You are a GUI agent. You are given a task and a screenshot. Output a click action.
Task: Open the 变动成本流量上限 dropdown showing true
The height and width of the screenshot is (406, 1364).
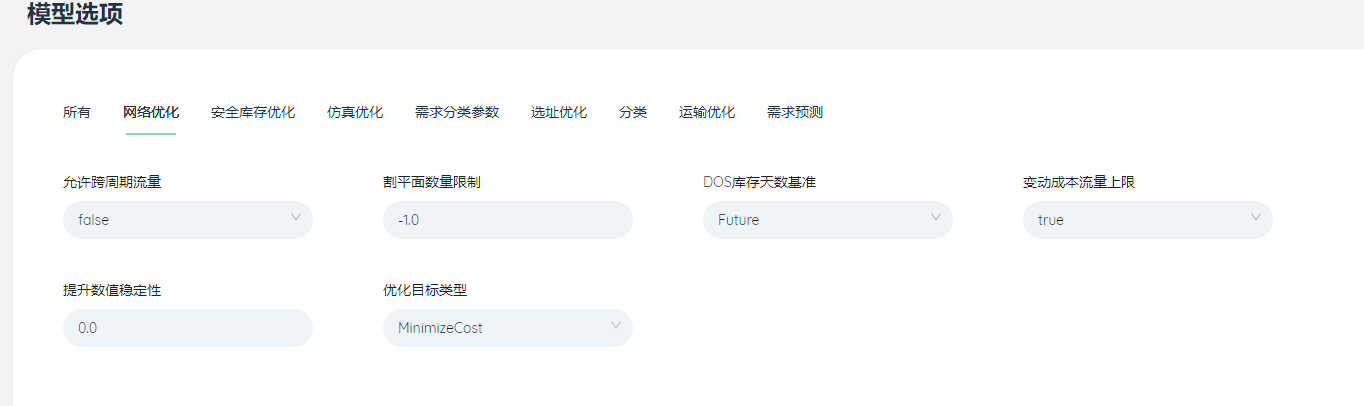[x=1148, y=220]
